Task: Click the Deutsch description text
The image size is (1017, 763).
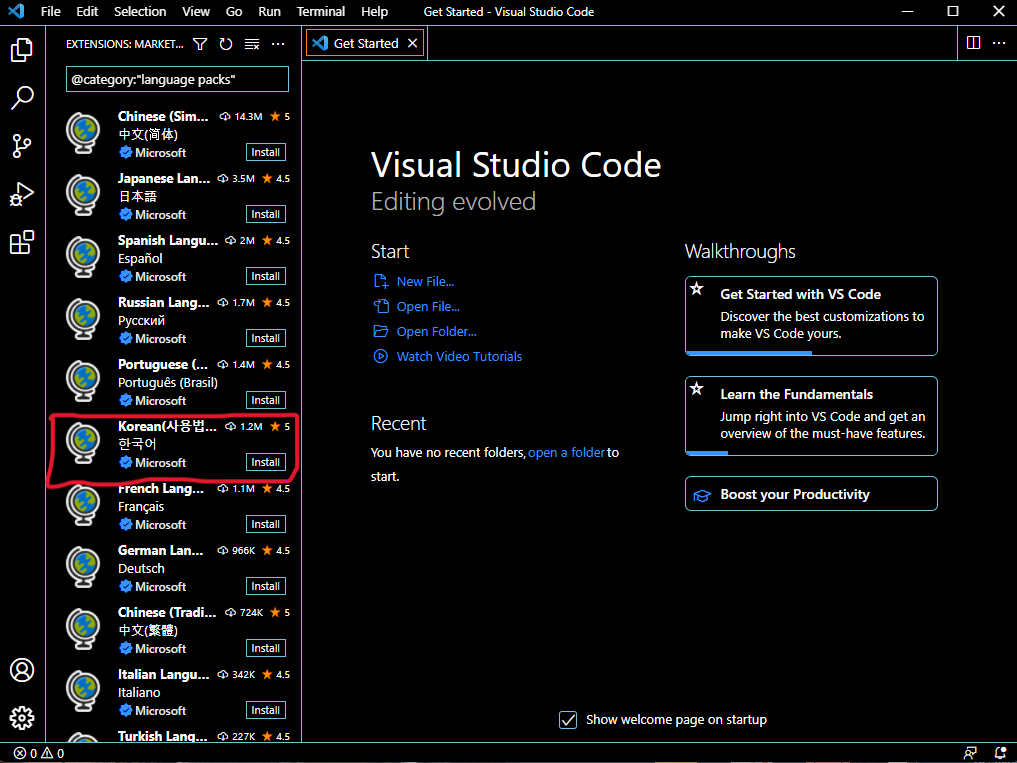Action: pyautogui.click(x=141, y=568)
